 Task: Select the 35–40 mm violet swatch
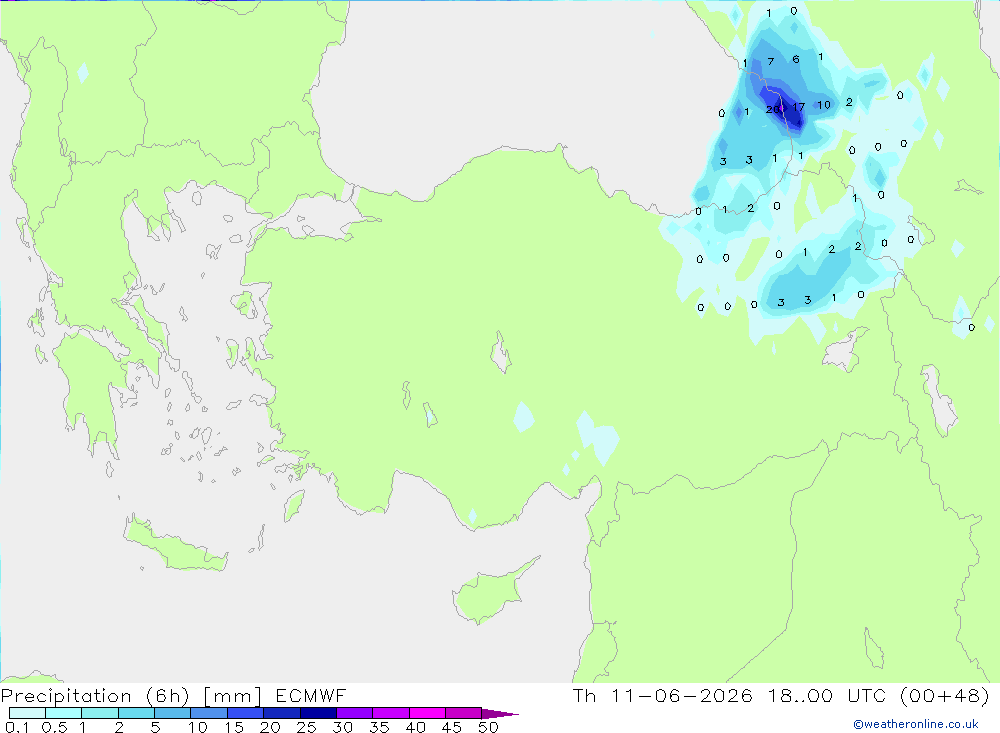(x=391, y=713)
